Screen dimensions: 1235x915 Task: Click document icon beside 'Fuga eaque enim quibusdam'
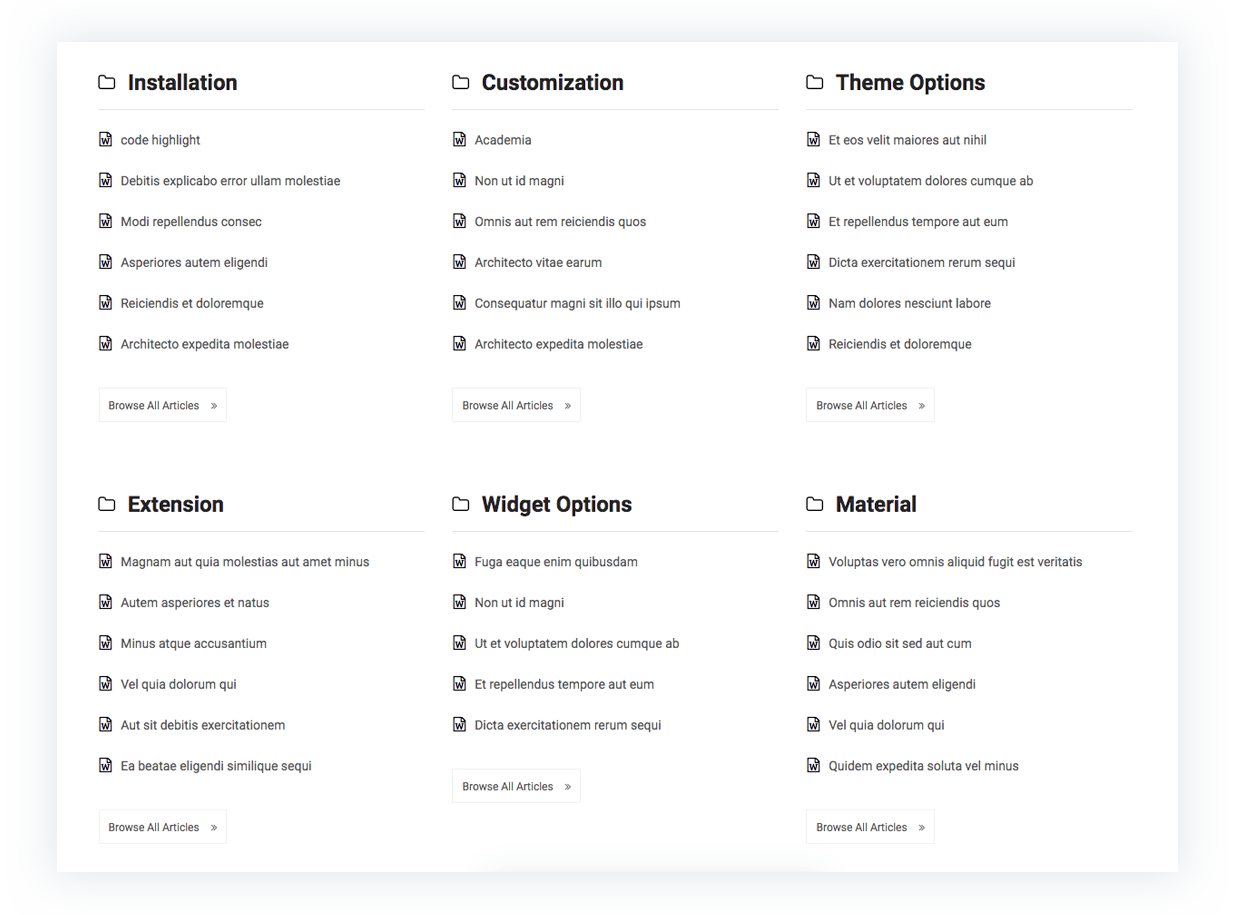click(x=459, y=561)
